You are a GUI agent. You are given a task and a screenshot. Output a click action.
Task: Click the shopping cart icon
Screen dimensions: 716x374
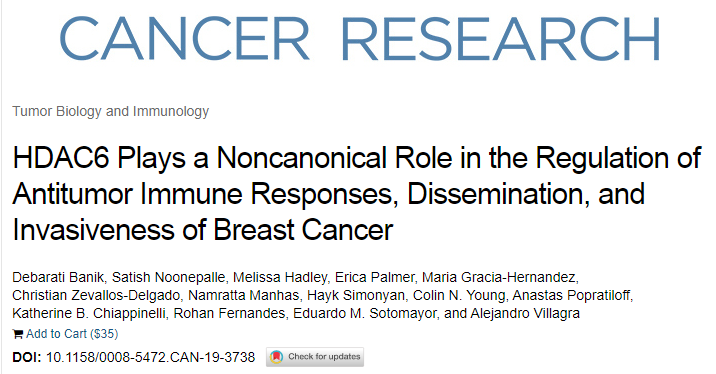click(x=17, y=334)
